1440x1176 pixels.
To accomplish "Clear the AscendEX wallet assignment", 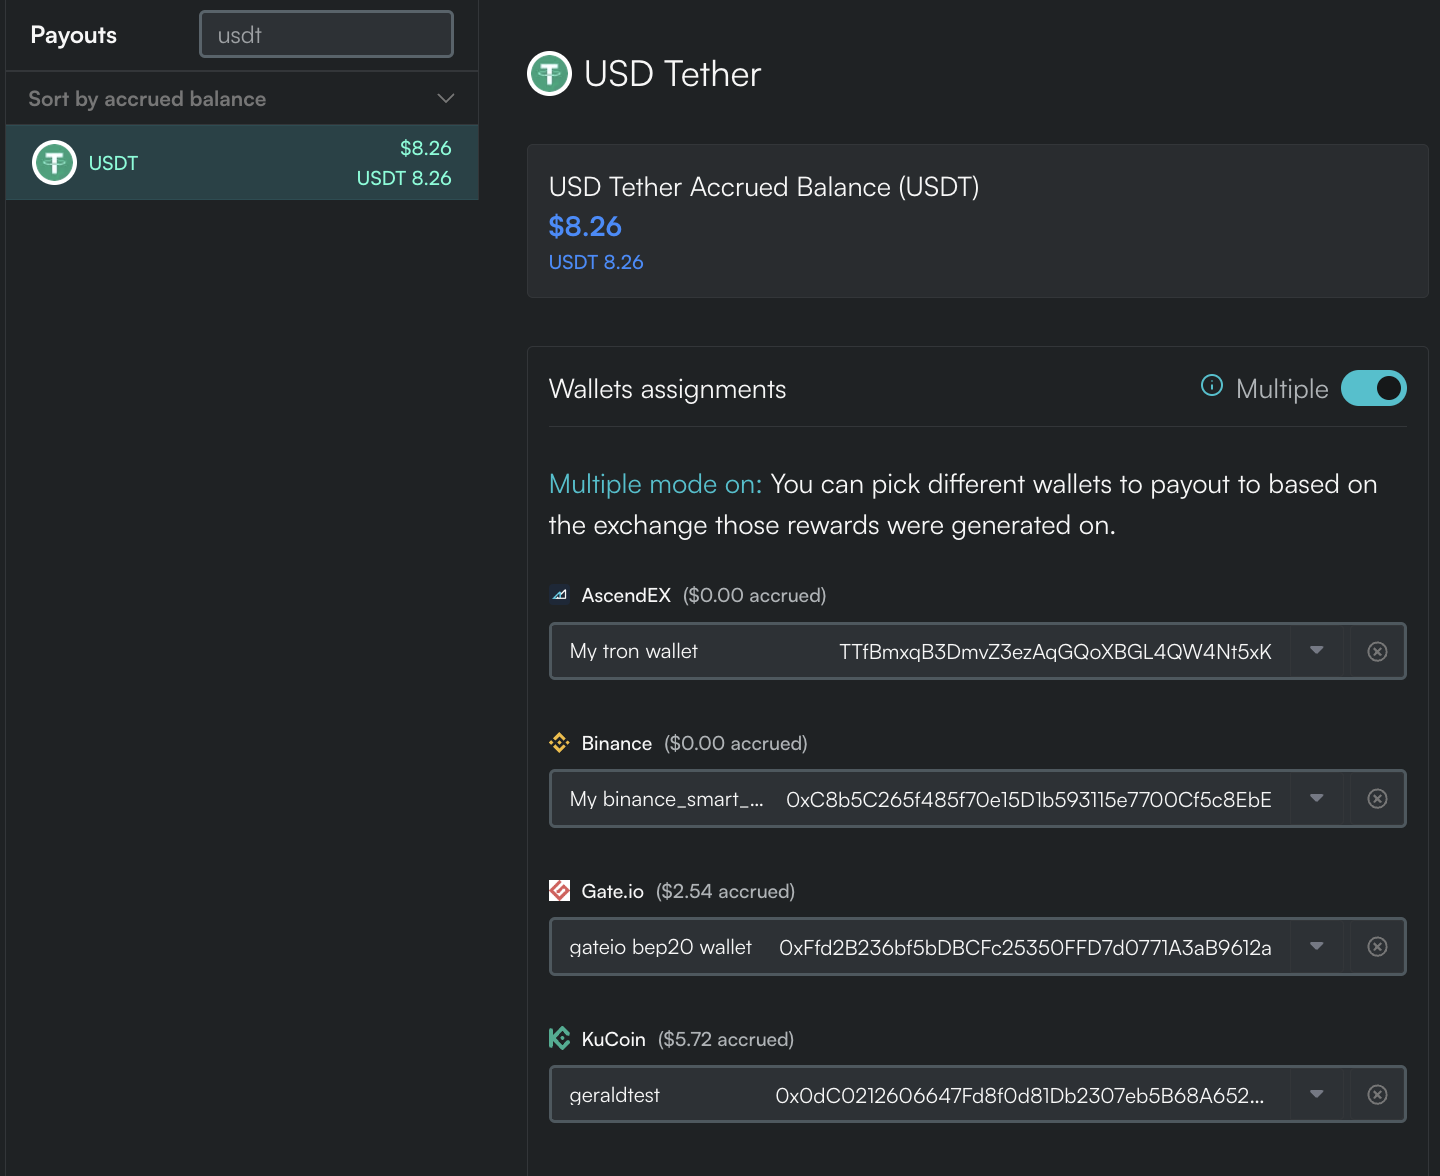I will click(x=1377, y=652).
